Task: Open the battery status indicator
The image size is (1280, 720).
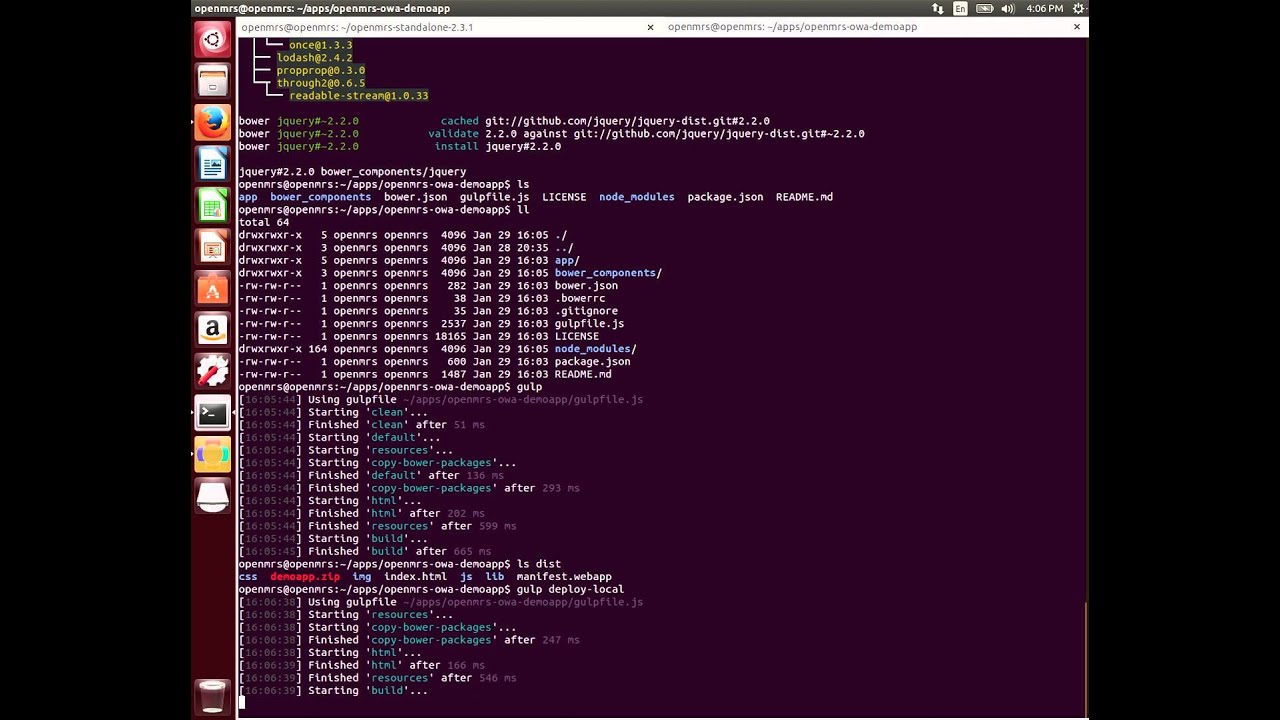Action: (984, 8)
